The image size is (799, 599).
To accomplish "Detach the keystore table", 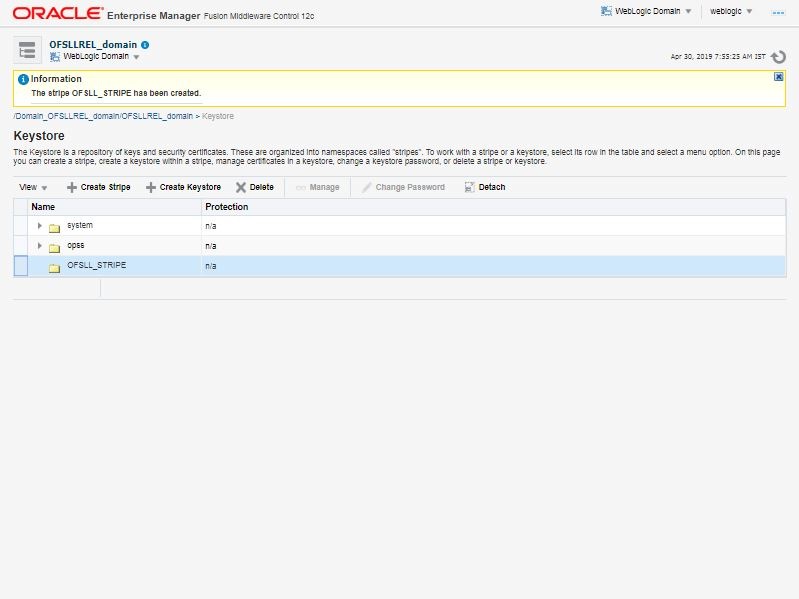I will (485, 187).
